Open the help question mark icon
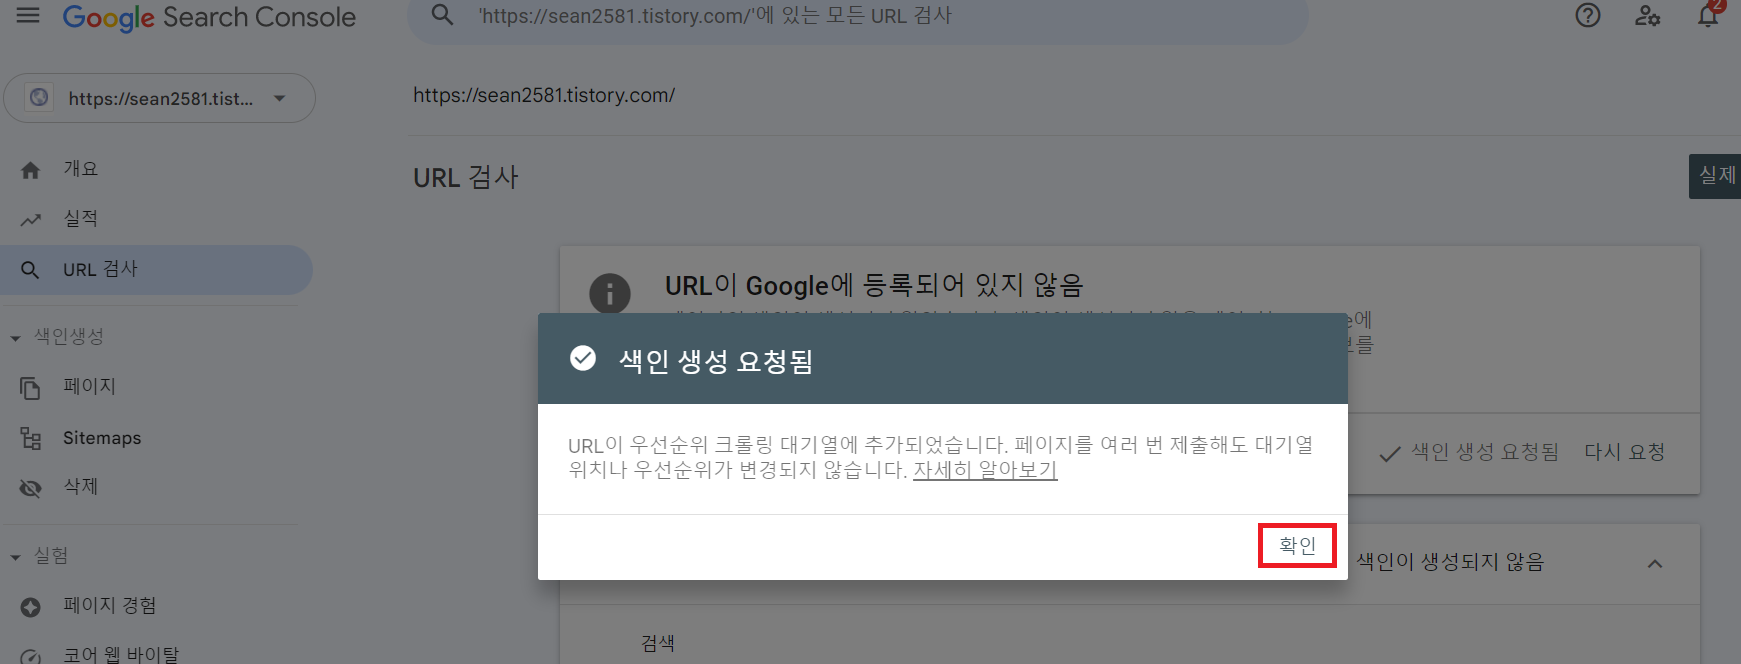1741x664 pixels. (1588, 16)
